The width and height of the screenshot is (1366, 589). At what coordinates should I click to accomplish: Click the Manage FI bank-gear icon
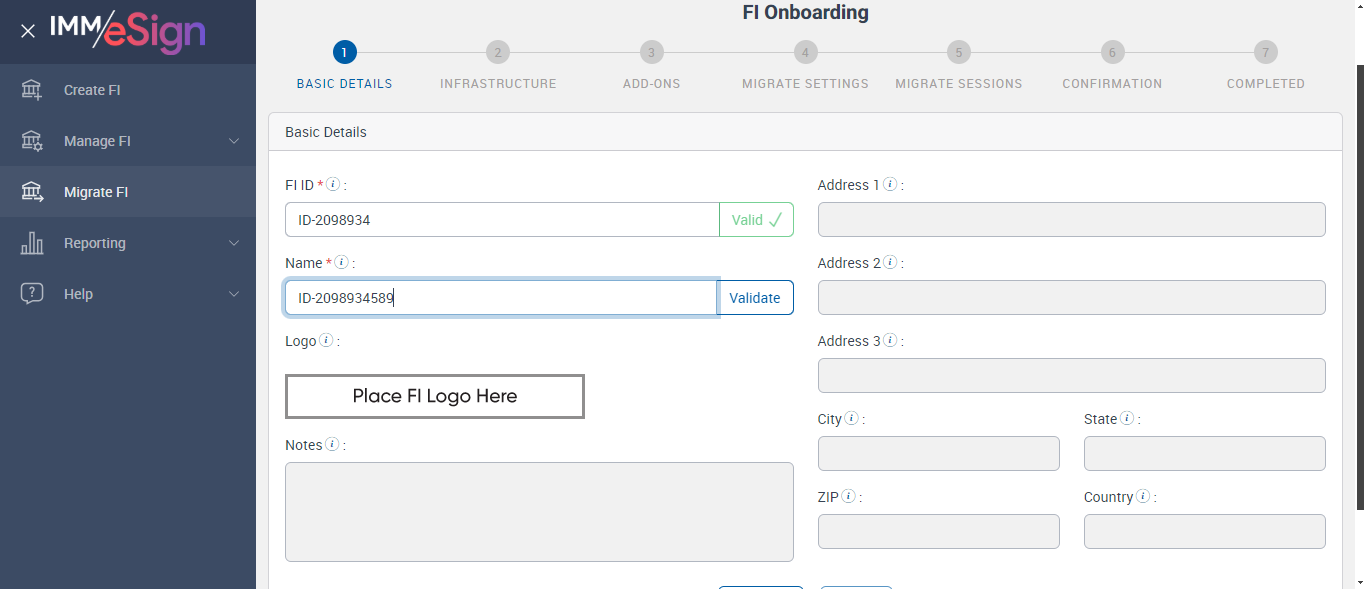click(32, 141)
